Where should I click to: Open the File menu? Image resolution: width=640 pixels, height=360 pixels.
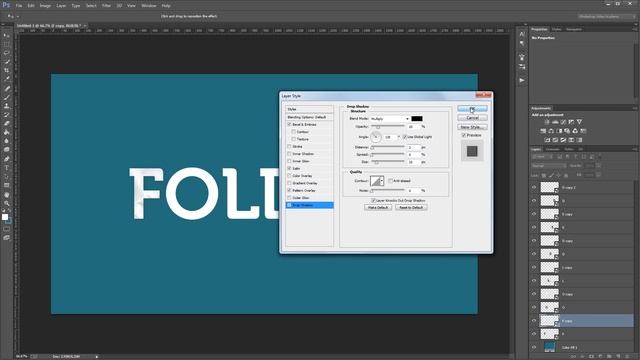(x=19, y=6)
